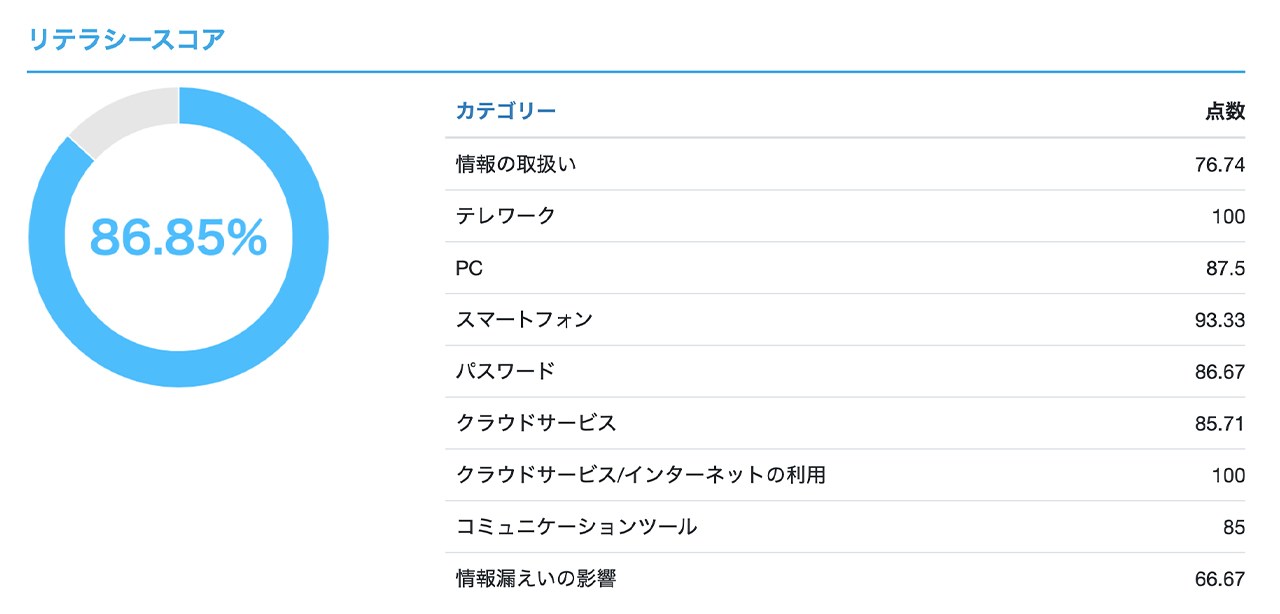Select the テレワーク category row
The image size is (1280, 614).
(846, 216)
